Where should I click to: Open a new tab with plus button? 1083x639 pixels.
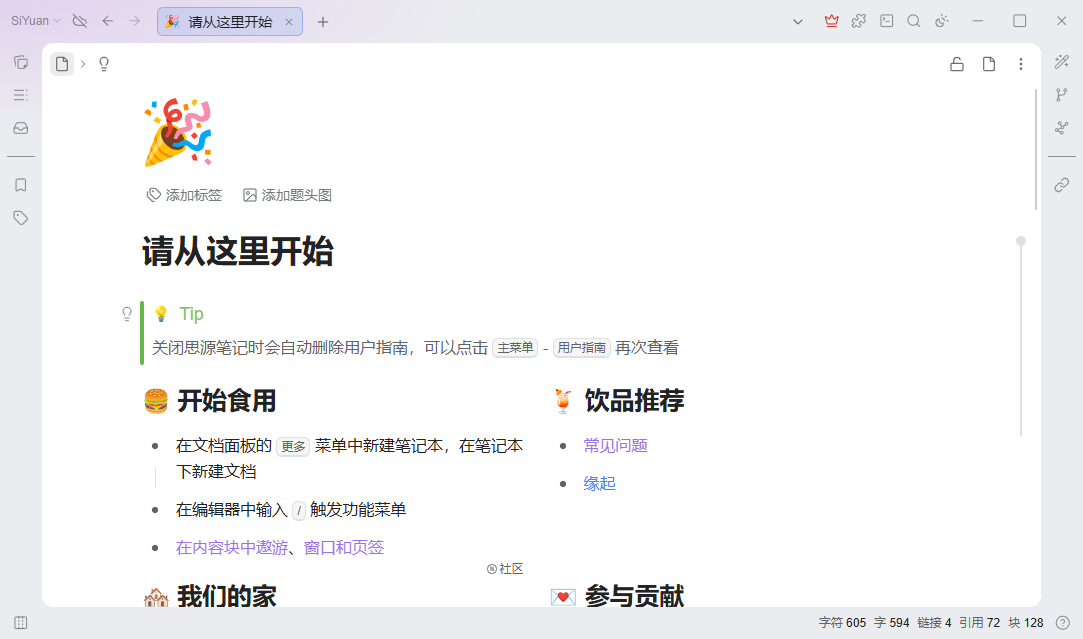323,22
